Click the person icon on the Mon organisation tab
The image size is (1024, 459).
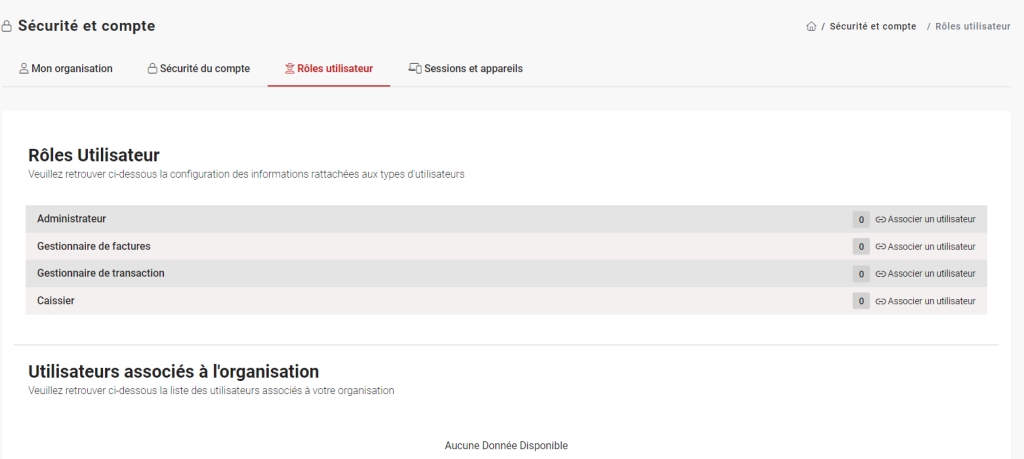coord(24,69)
